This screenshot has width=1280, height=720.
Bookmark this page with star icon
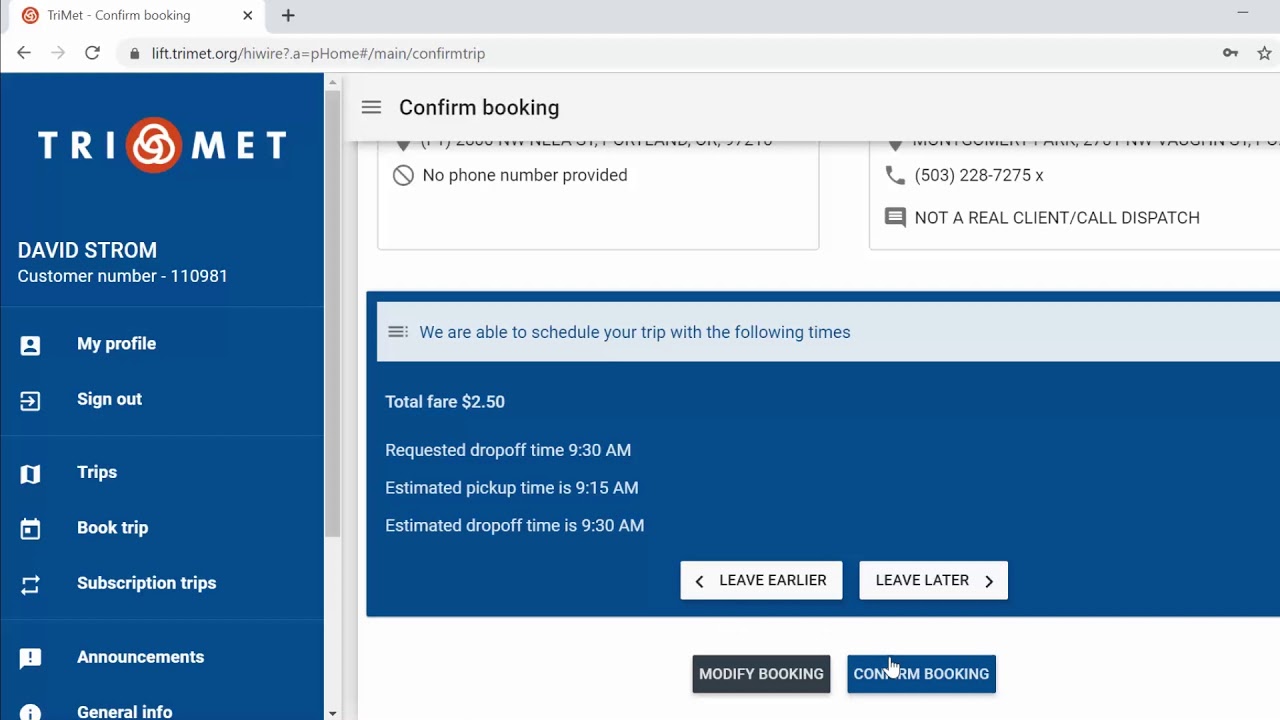1264,53
